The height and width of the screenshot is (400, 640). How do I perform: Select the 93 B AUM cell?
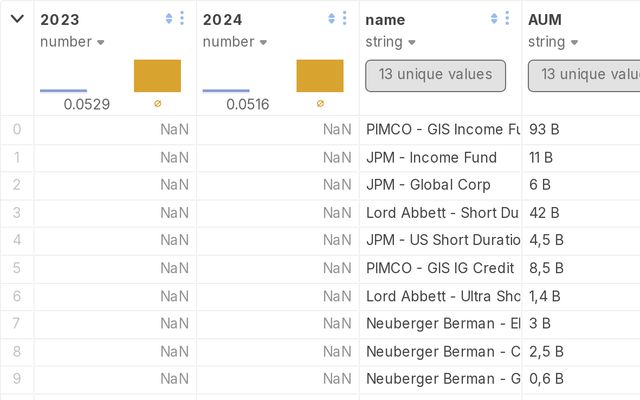(x=581, y=129)
